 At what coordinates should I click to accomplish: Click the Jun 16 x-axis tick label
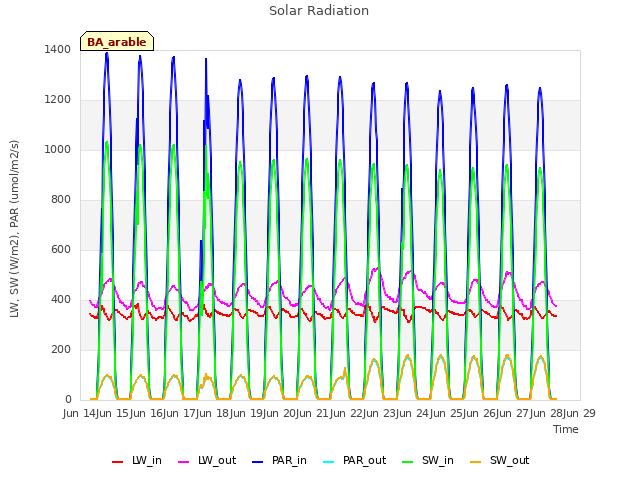tap(147, 413)
